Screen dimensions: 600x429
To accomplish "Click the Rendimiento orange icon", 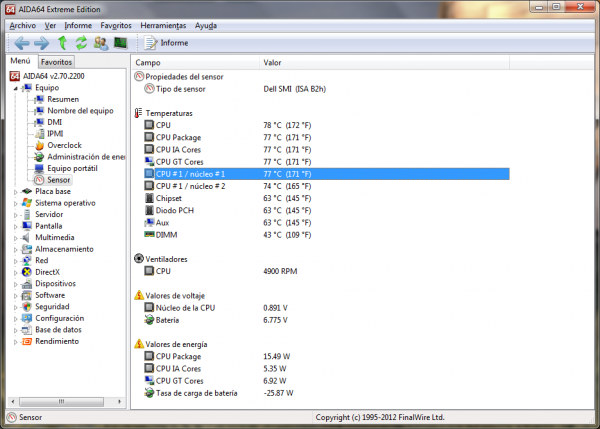I will click(x=27, y=341).
